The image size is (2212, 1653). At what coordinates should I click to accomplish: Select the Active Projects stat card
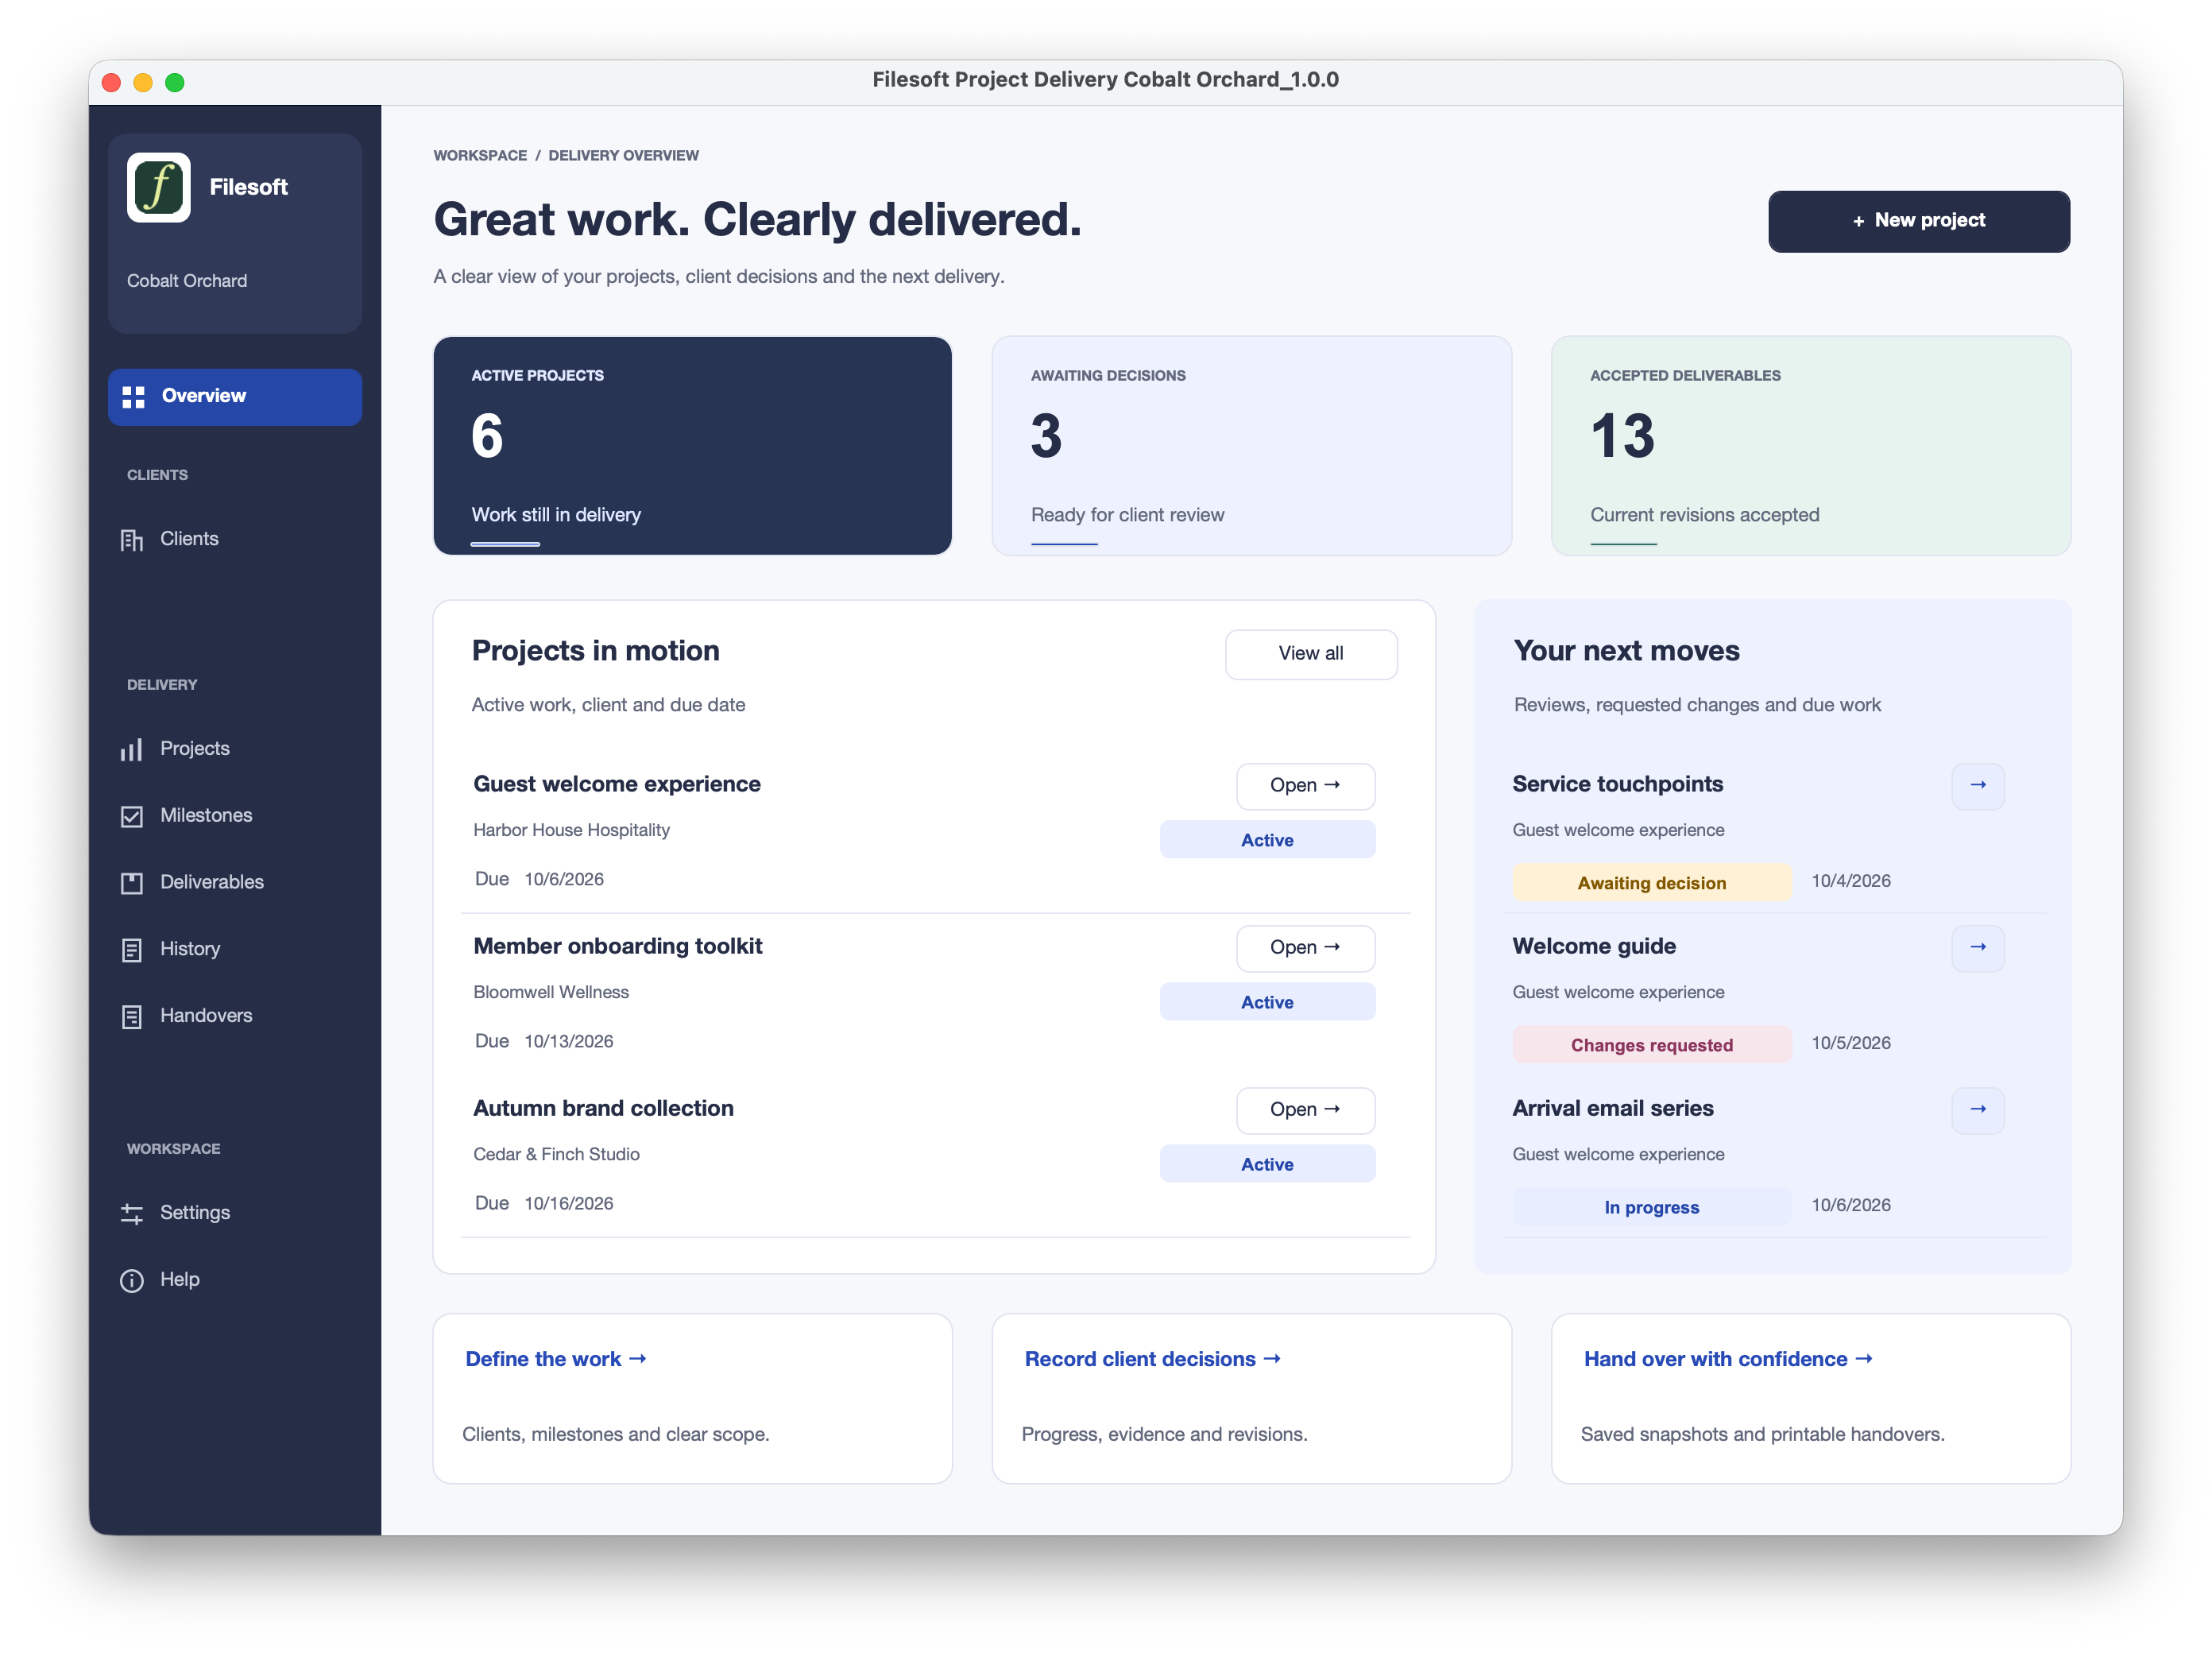[x=692, y=446]
